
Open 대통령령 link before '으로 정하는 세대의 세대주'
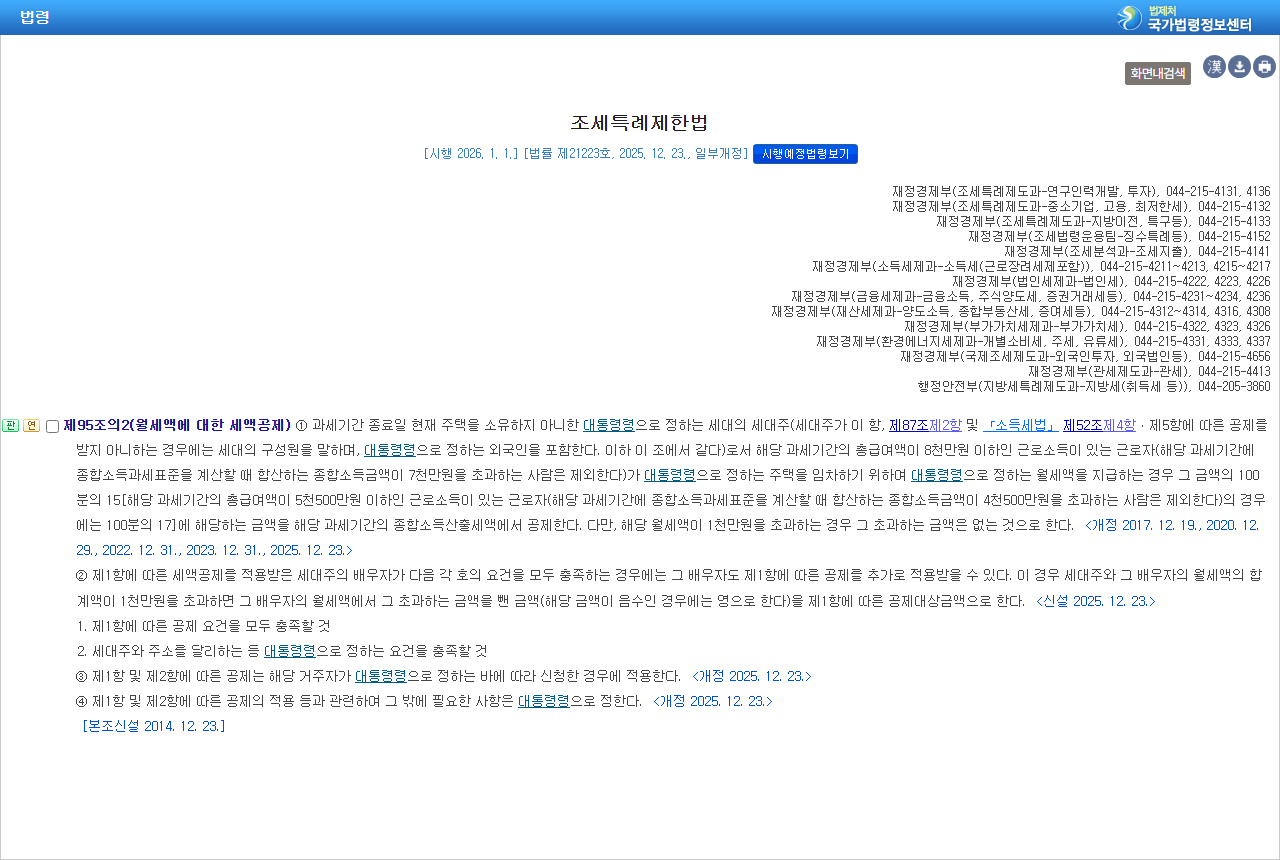[x=609, y=425]
